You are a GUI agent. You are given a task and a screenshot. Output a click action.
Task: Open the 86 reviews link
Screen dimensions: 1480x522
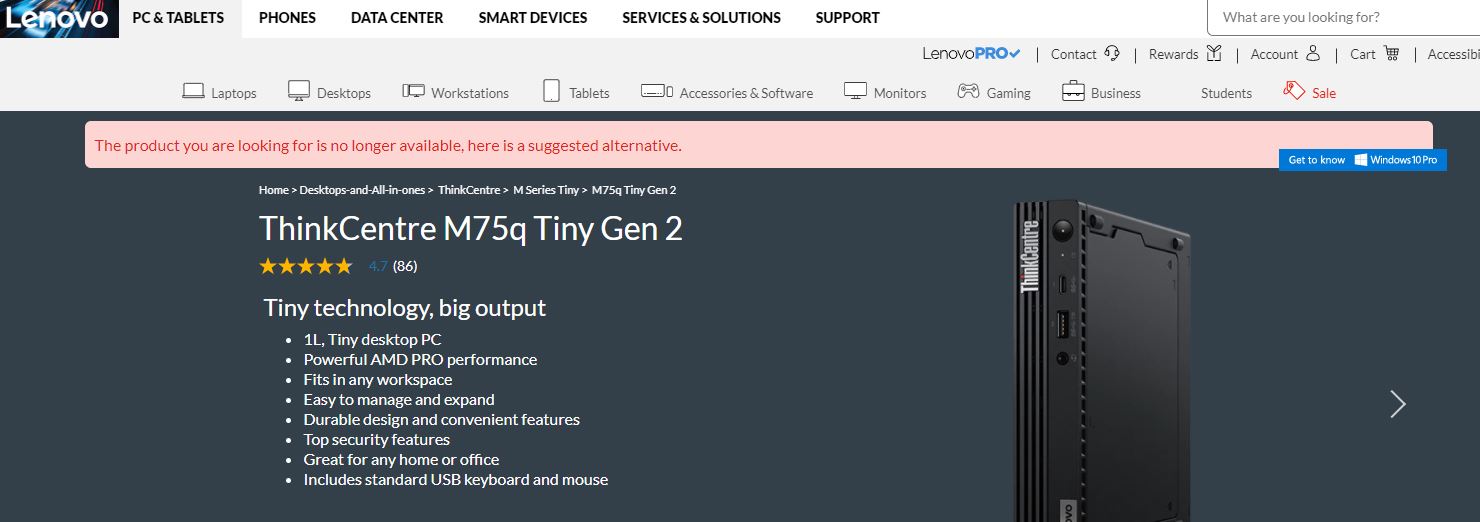(405, 266)
